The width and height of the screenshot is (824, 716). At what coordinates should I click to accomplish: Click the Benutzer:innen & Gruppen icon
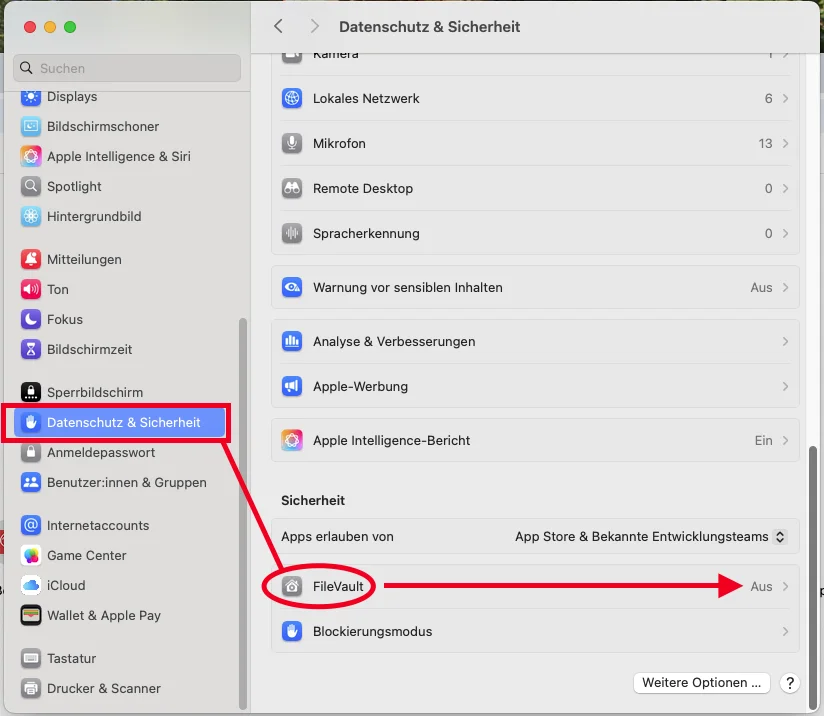(x=30, y=483)
